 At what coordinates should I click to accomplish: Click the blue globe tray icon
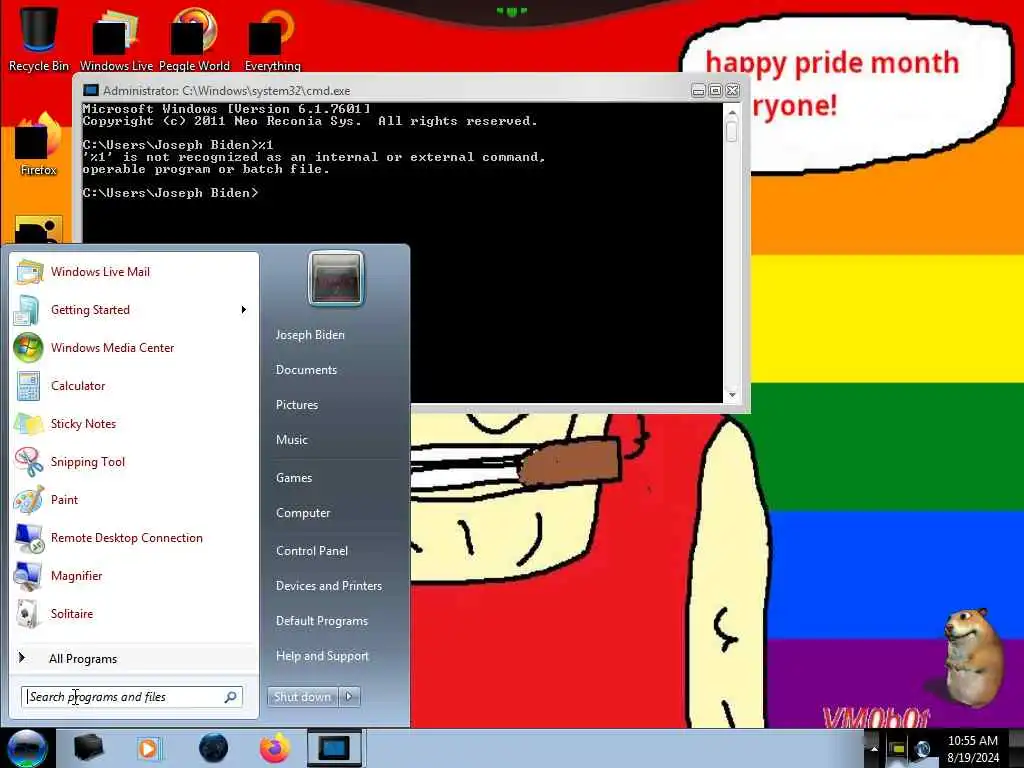click(922, 748)
